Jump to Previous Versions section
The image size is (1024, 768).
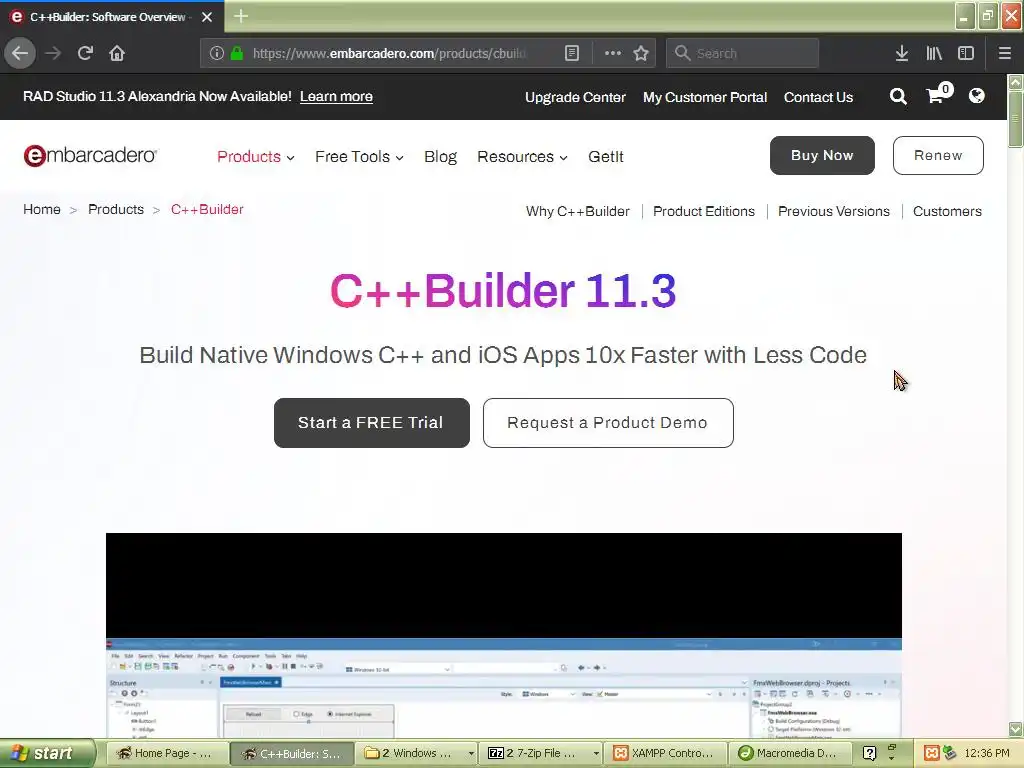pos(834,212)
